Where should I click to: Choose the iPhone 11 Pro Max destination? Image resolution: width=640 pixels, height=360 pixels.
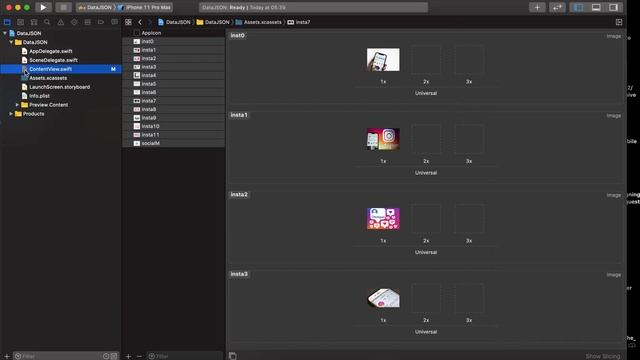pos(144,7)
